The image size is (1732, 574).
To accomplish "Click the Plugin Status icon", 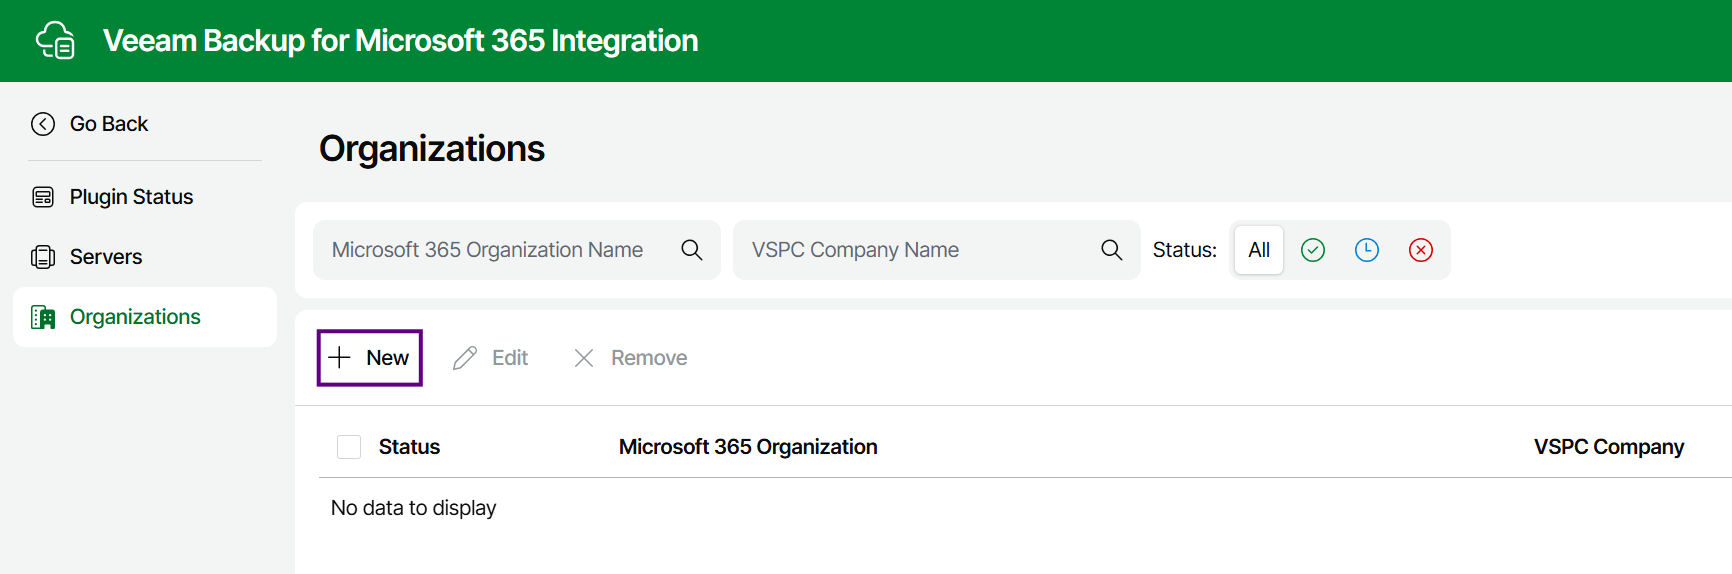I will 43,197.
